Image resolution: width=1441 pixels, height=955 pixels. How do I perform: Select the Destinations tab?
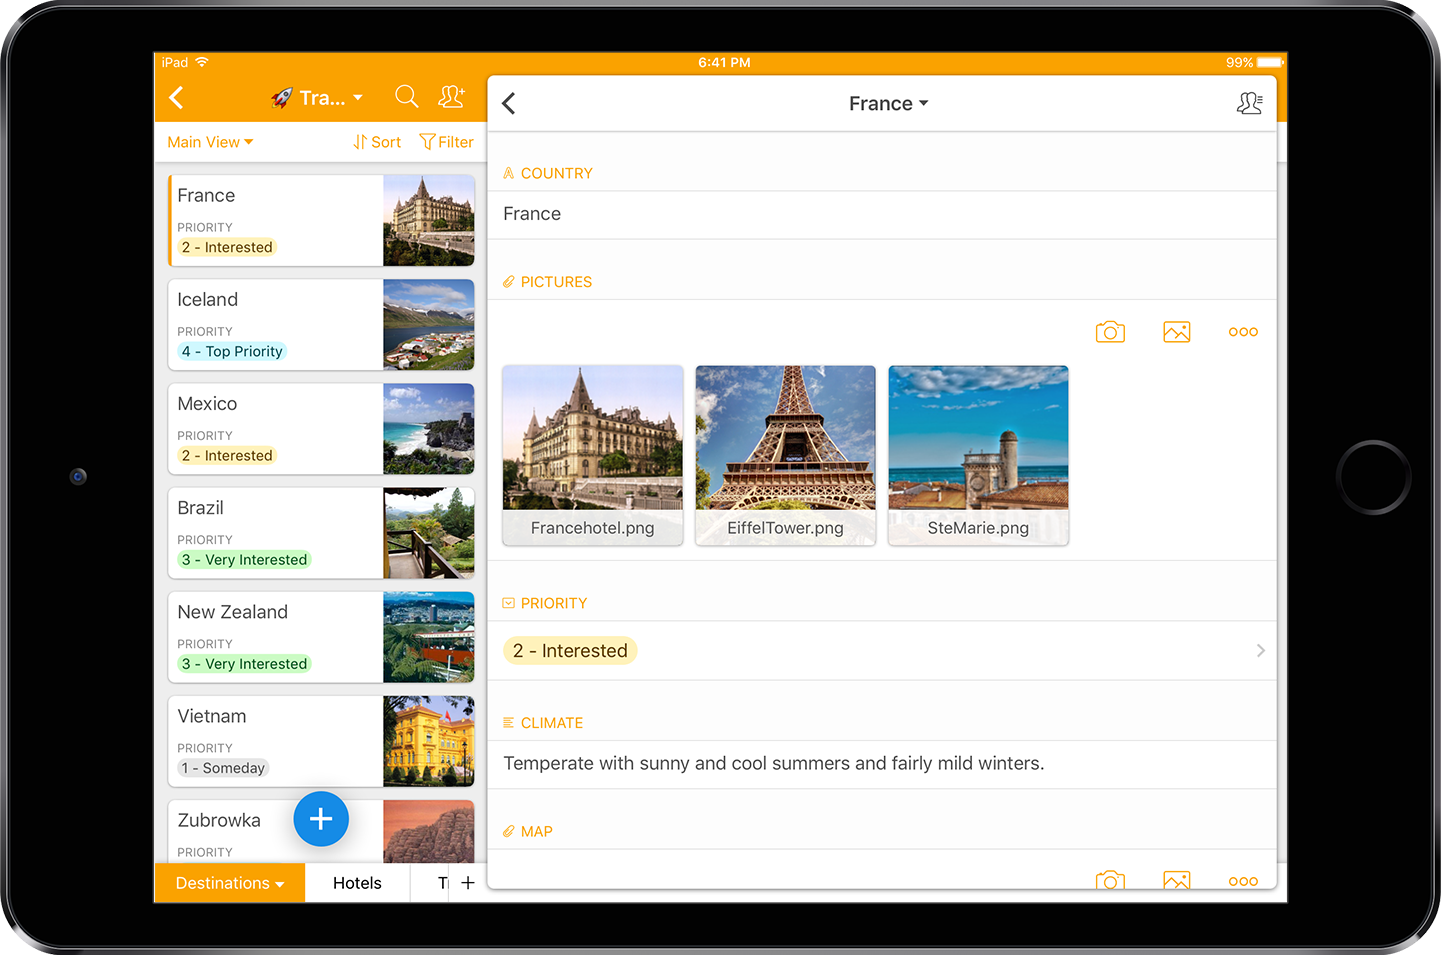tap(229, 883)
